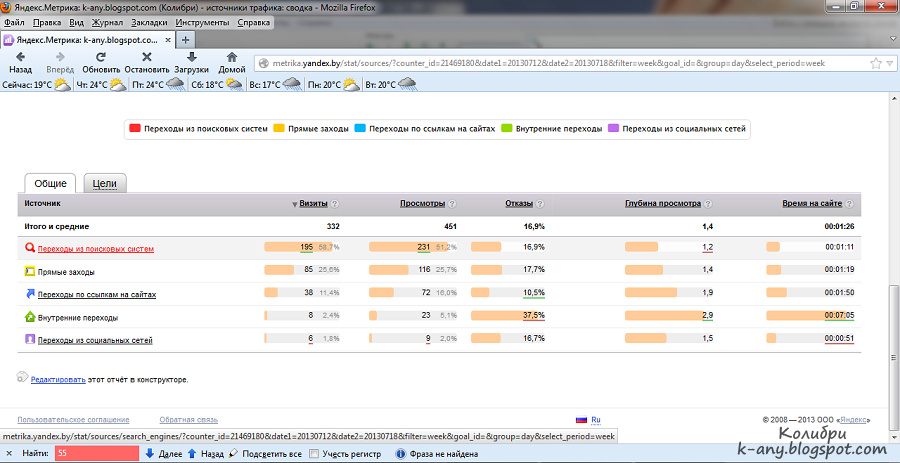Click the green house internal transitions icon
Viewport: 900px width, 463px height.
tap(30, 317)
